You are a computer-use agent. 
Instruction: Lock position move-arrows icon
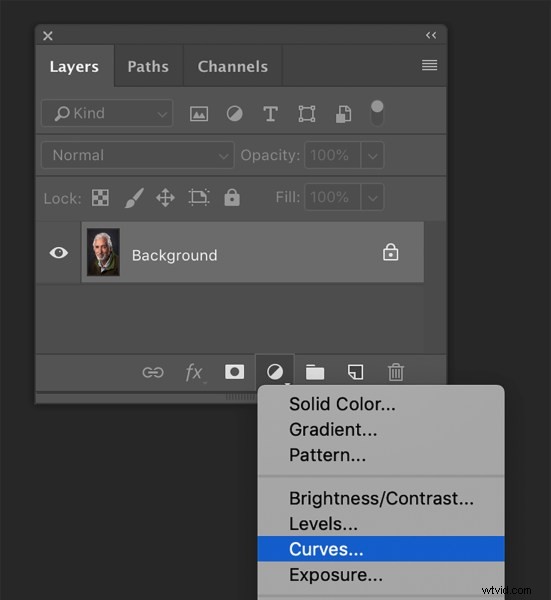165,198
